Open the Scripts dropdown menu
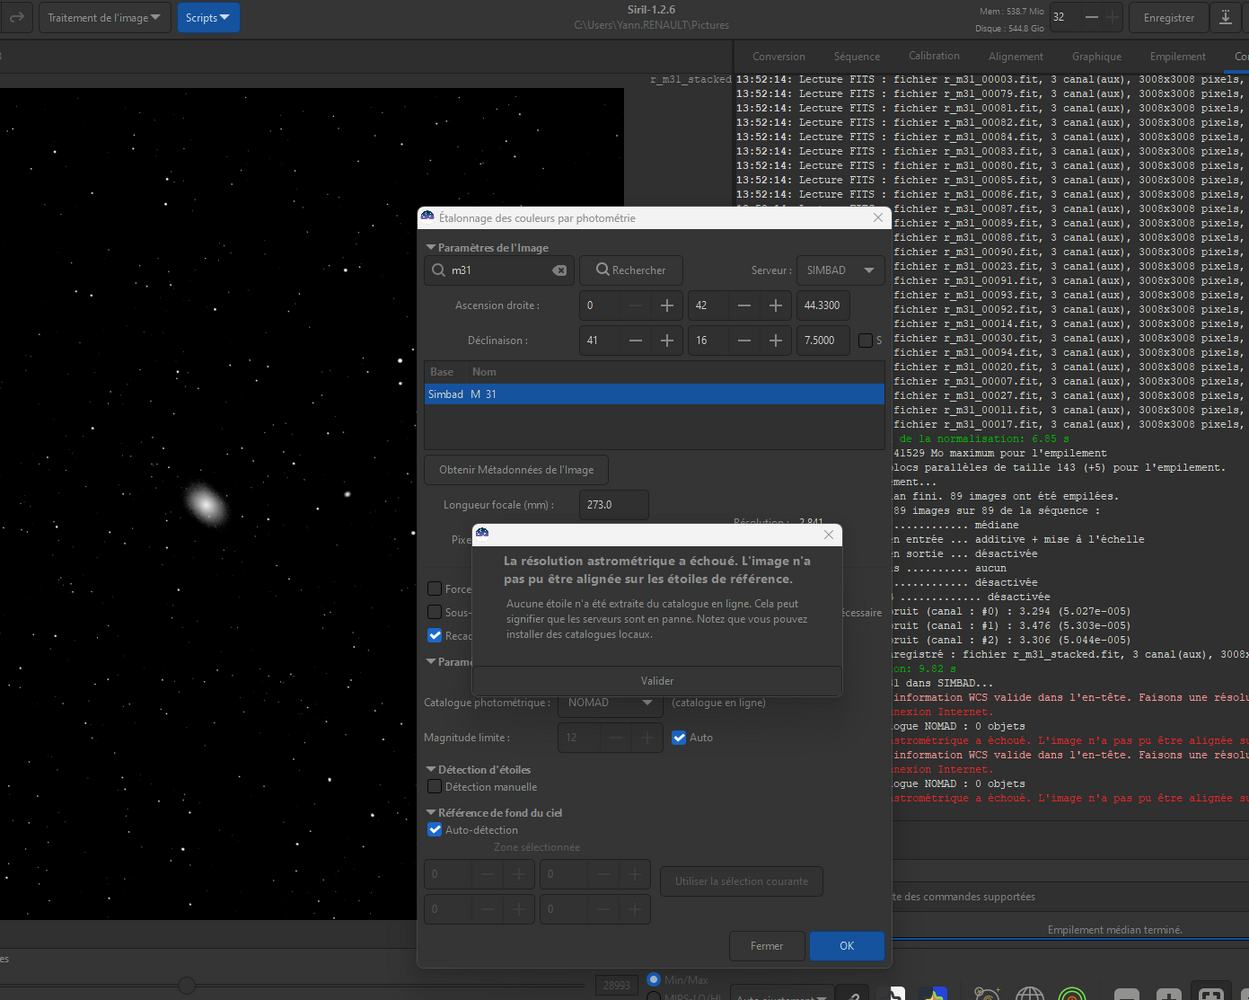Screen dimensions: 1249x1000 (x=208, y=17)
